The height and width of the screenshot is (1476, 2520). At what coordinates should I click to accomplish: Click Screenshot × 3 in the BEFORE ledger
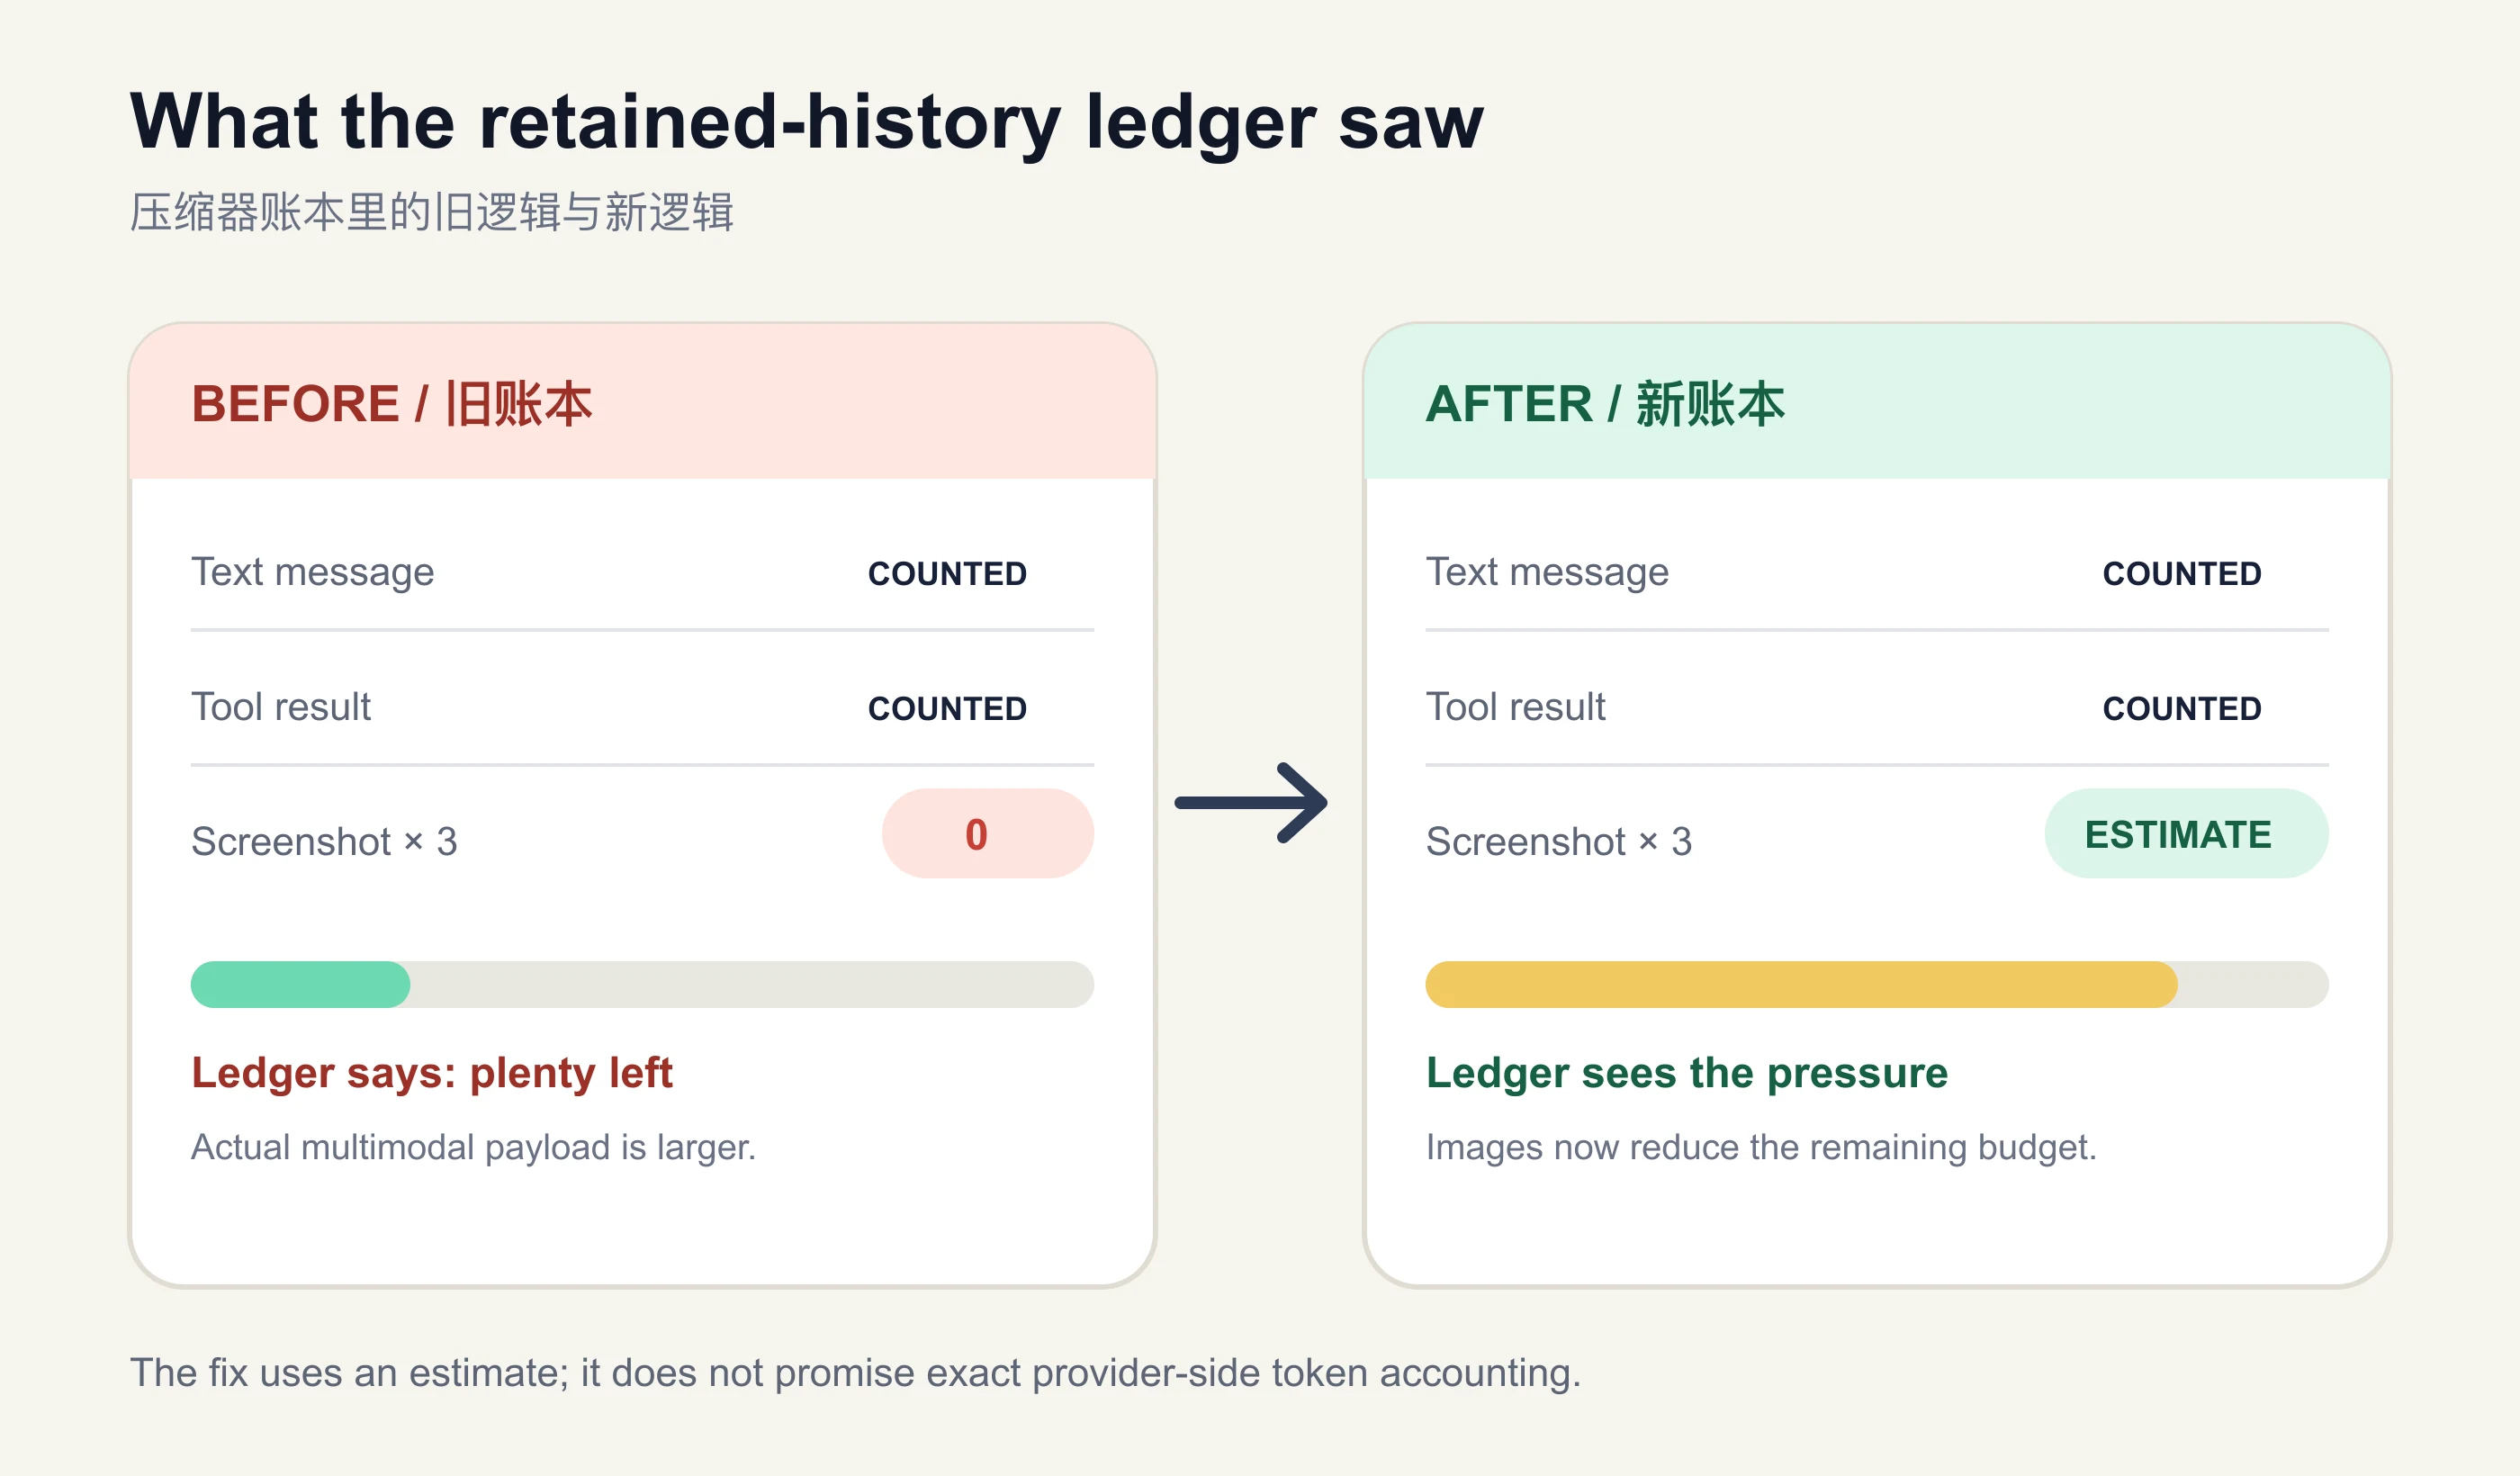pyautogui.click(x=324, y=842)
